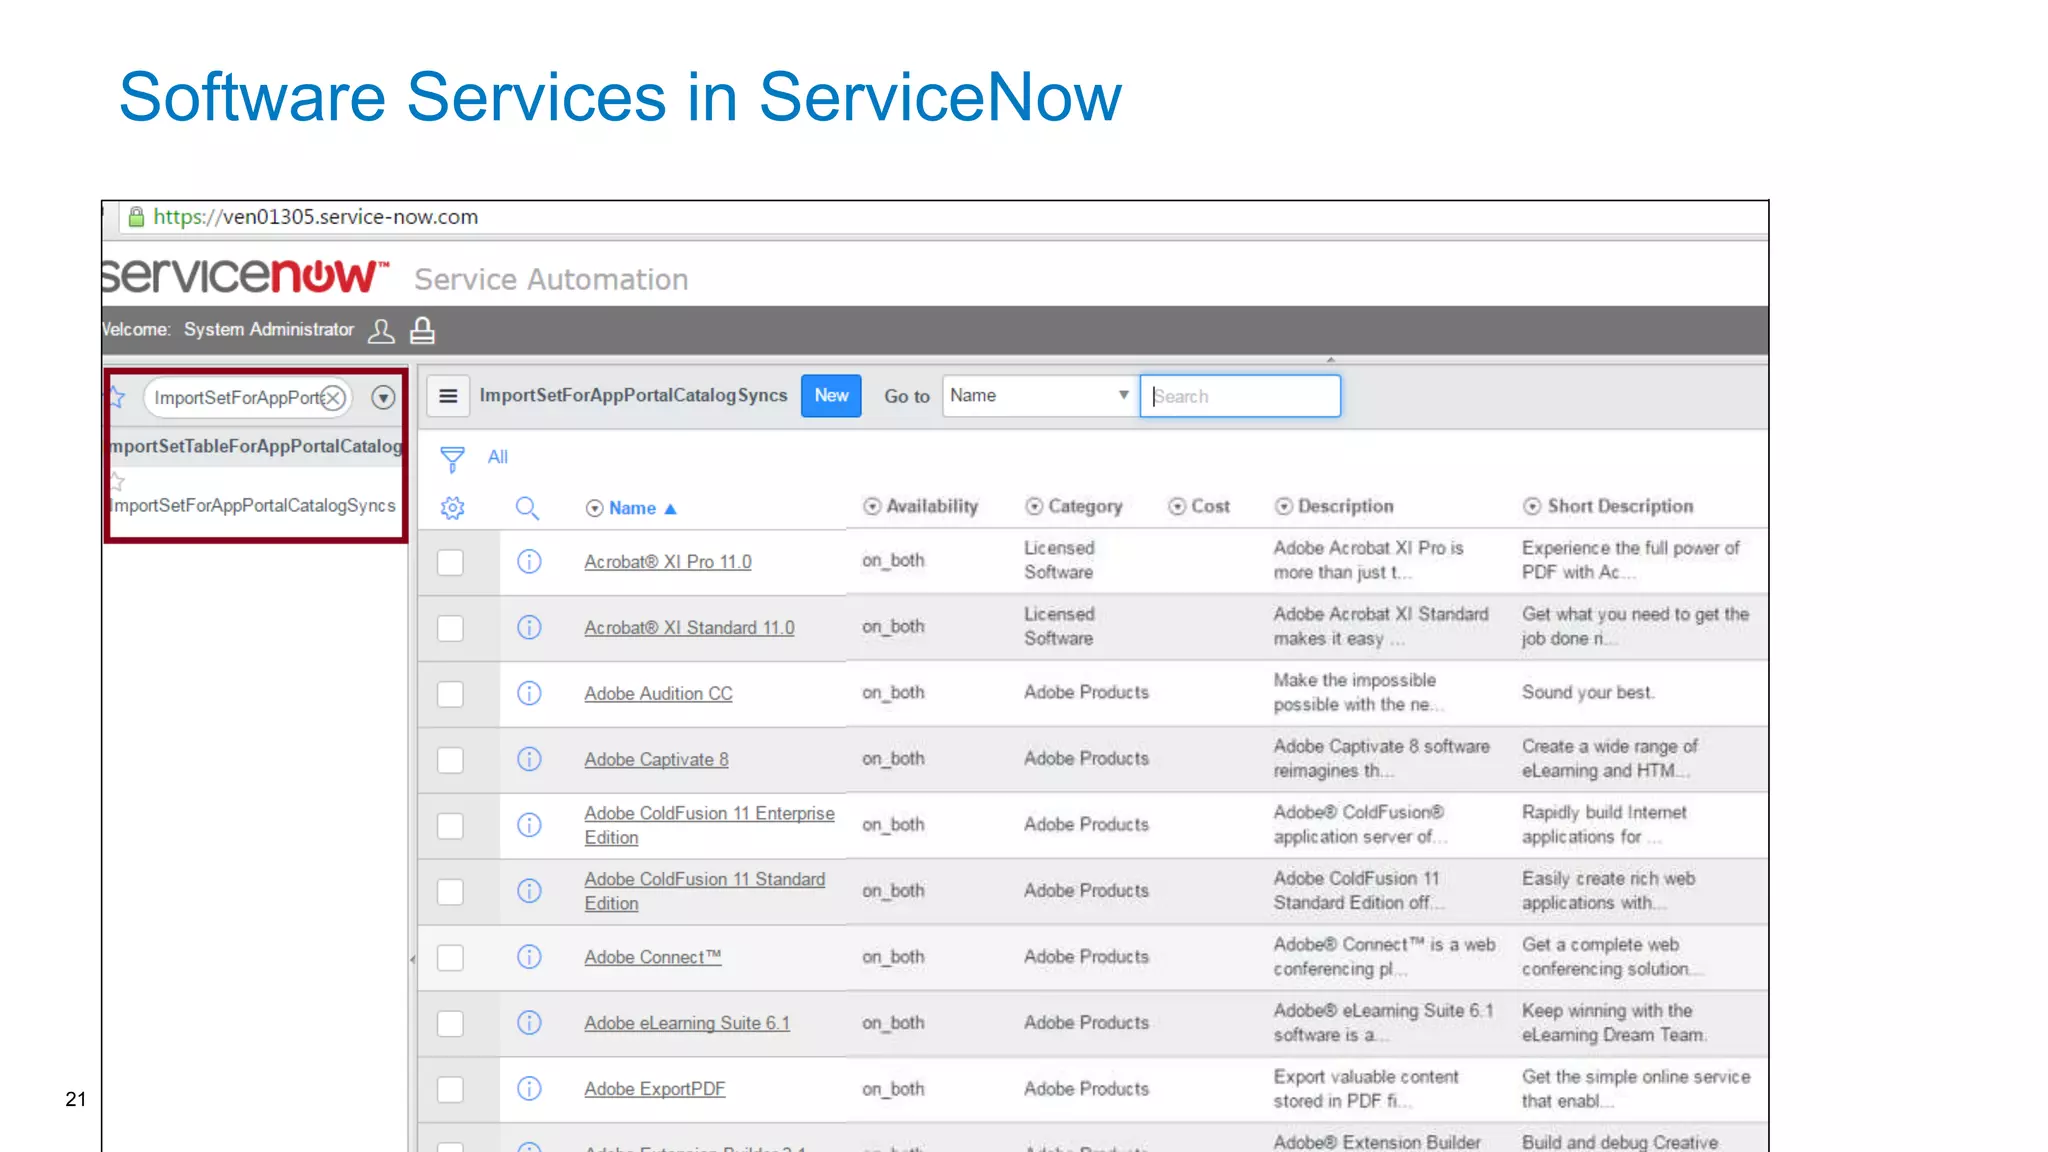Open personalize list gear icon

tap(452, 508)
